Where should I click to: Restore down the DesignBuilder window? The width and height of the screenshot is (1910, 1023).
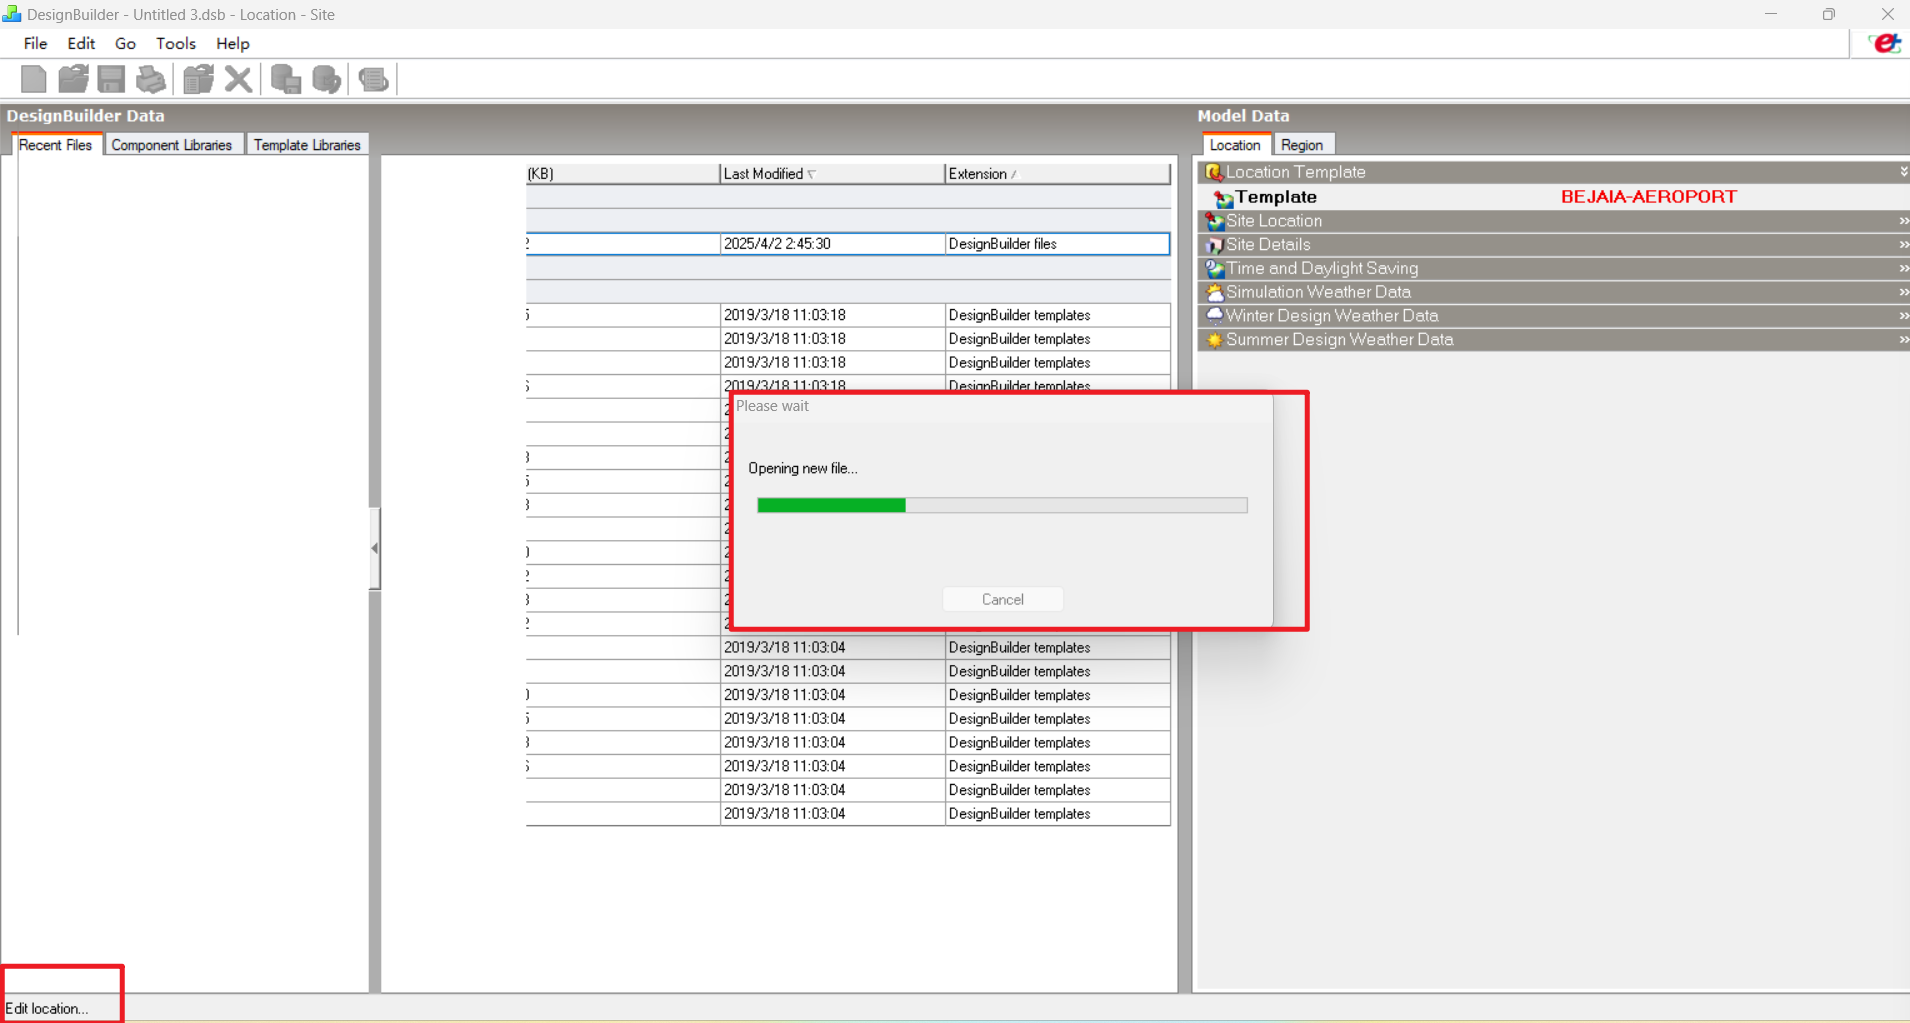point(1829,14)
